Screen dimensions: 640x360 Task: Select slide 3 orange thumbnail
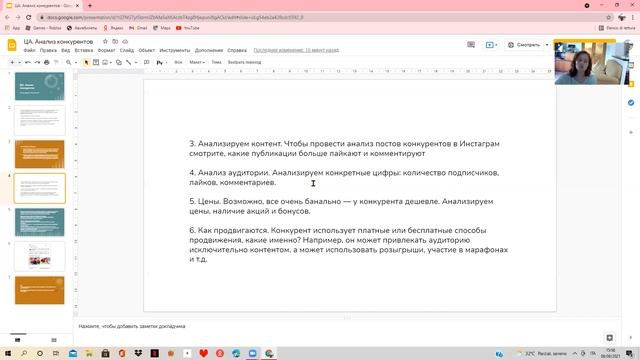click(x=40, y=154)
